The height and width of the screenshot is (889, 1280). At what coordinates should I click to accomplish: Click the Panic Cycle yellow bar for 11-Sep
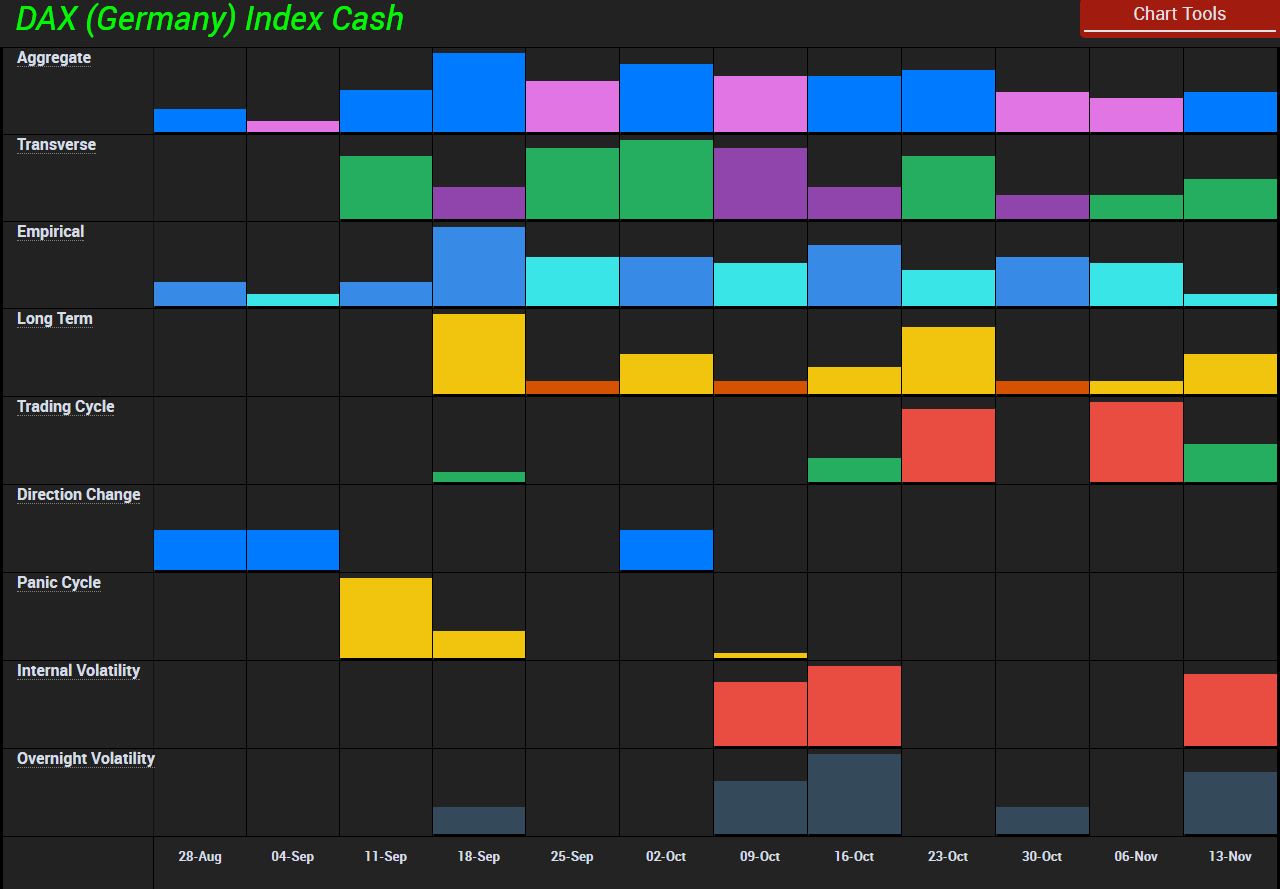pyautogui.click(x=386, y=618)
